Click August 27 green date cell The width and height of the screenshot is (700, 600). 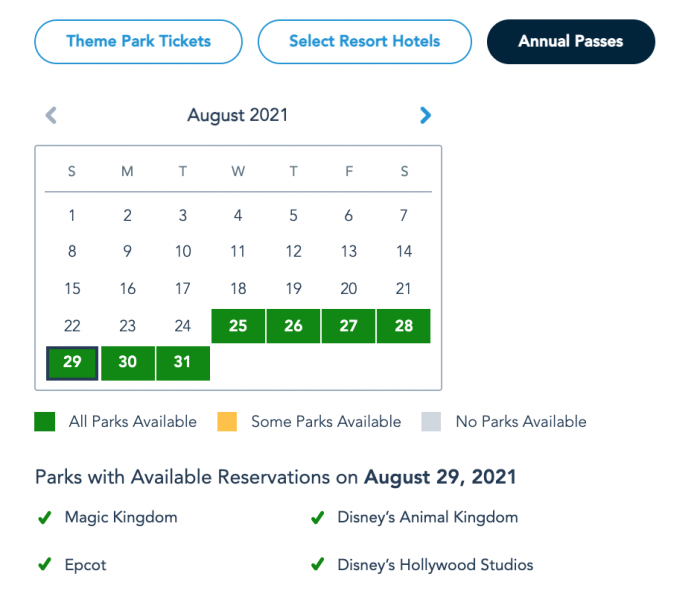349,326
